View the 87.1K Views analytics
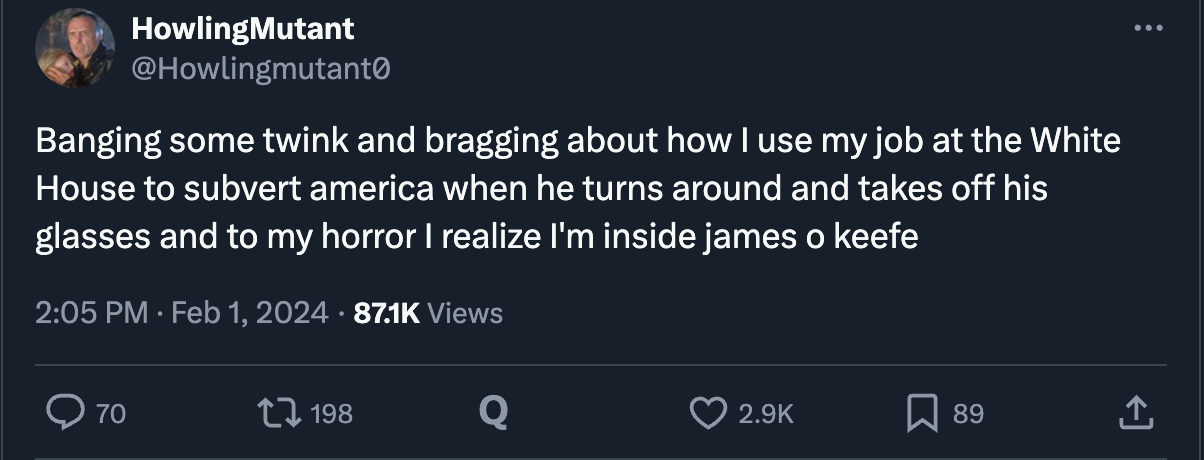The width and height of the screenshot is (1204, 460). [429, 313]
